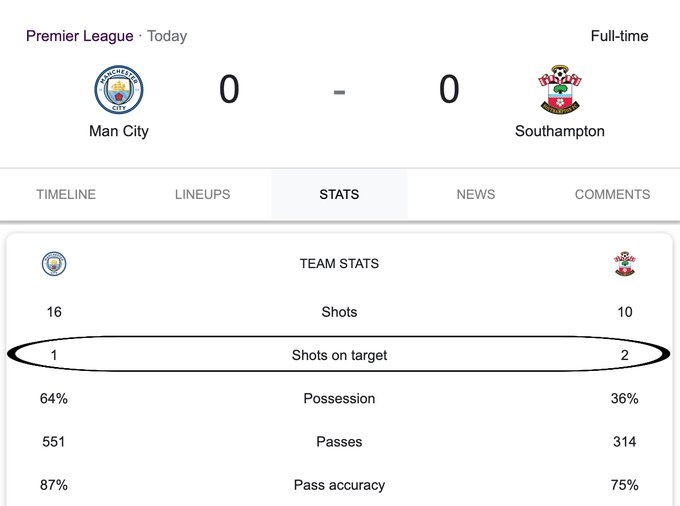Switch to the Lineups tab
680x506 pixels.
pyautogui.click(x=203, y=194)
